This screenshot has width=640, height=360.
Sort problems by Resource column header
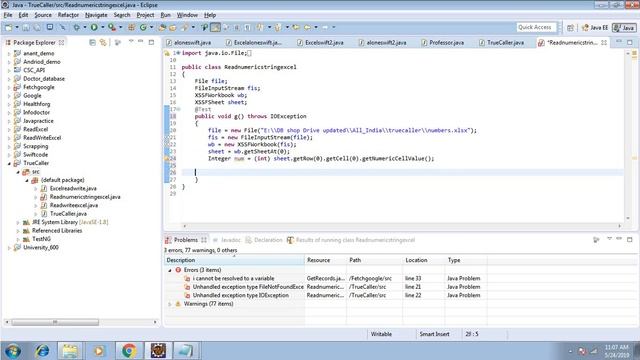[325, 260]
